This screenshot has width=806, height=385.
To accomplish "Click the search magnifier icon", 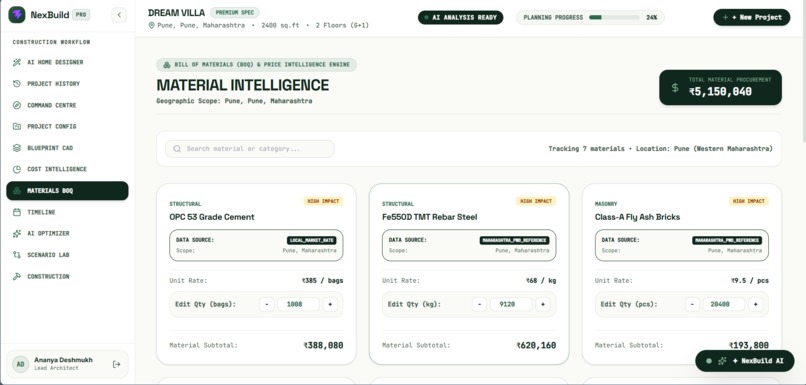I will [177, 149].
